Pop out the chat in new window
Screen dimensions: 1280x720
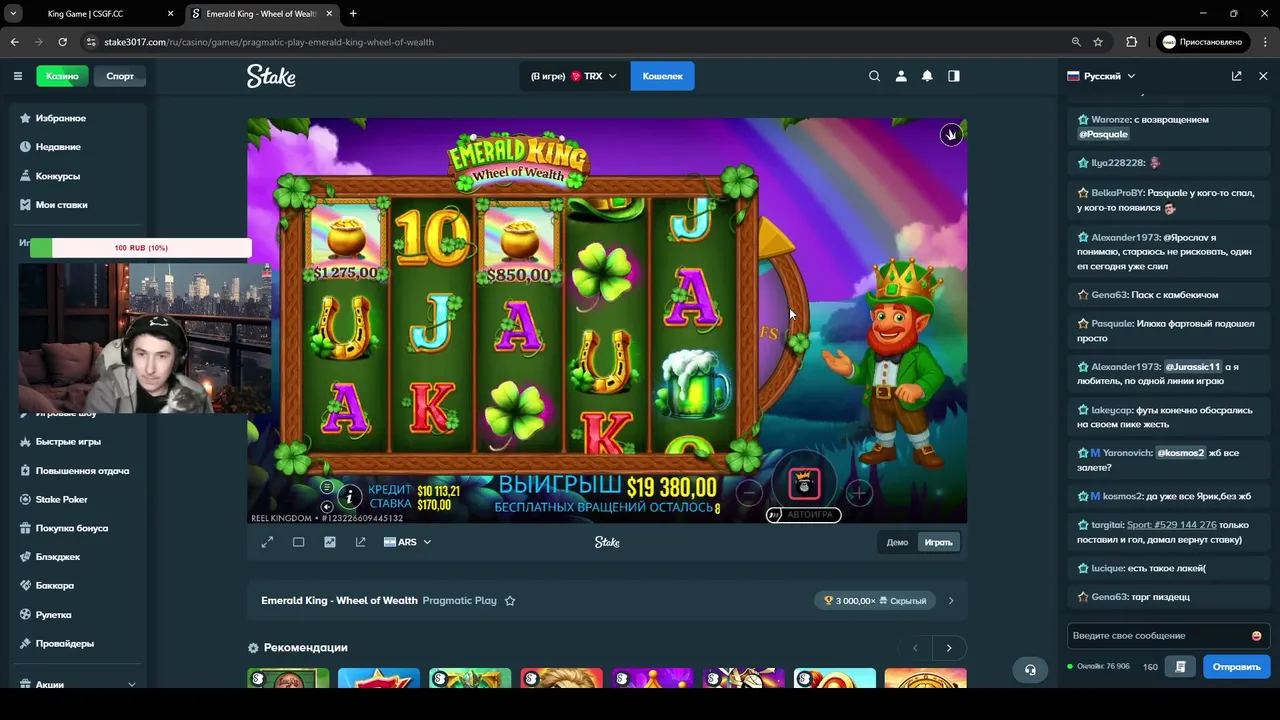pos(1236,76)
